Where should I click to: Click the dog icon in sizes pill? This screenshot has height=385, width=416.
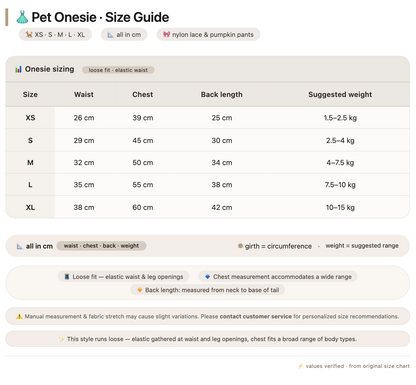(29, 35)
